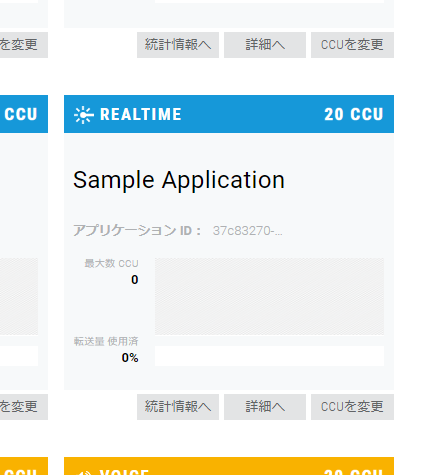
Task: Click the 最大数 CCU value 0
Action: tap(135, 280)
